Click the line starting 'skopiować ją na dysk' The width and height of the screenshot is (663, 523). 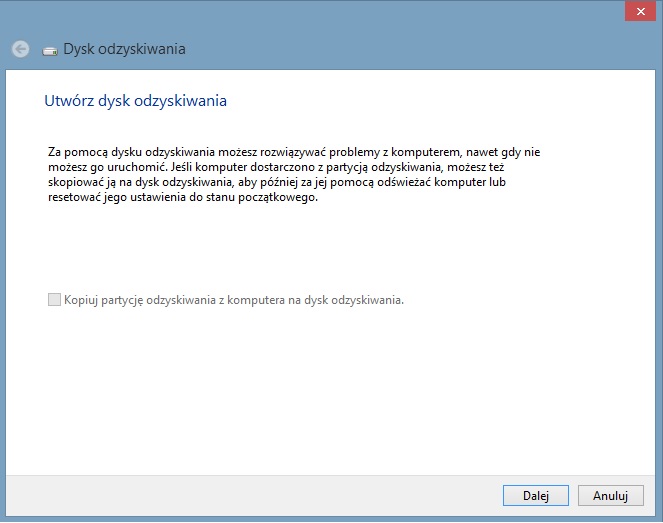pyautogui.click(x=277, y=182)
